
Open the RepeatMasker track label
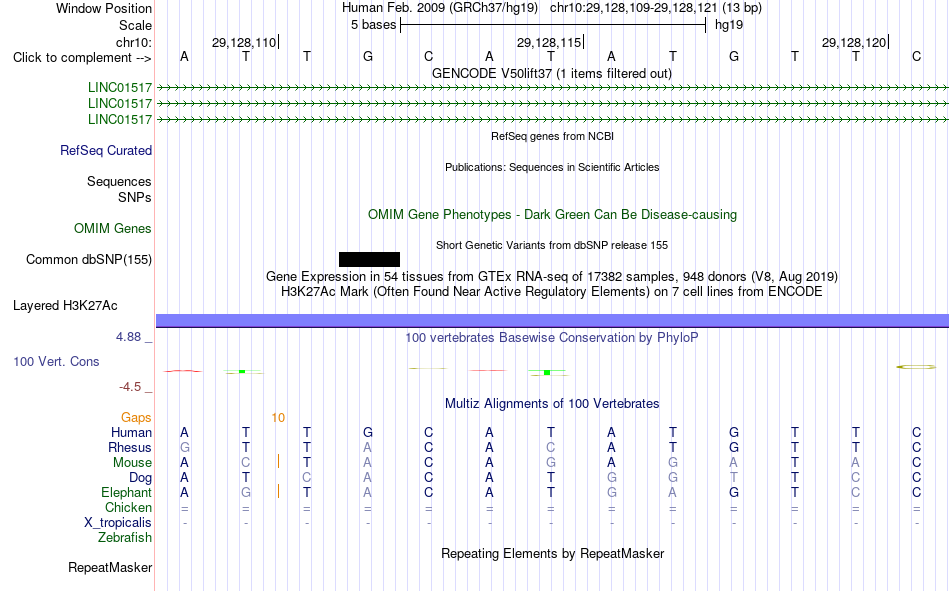pyautogui.click(x=110, y=568)
